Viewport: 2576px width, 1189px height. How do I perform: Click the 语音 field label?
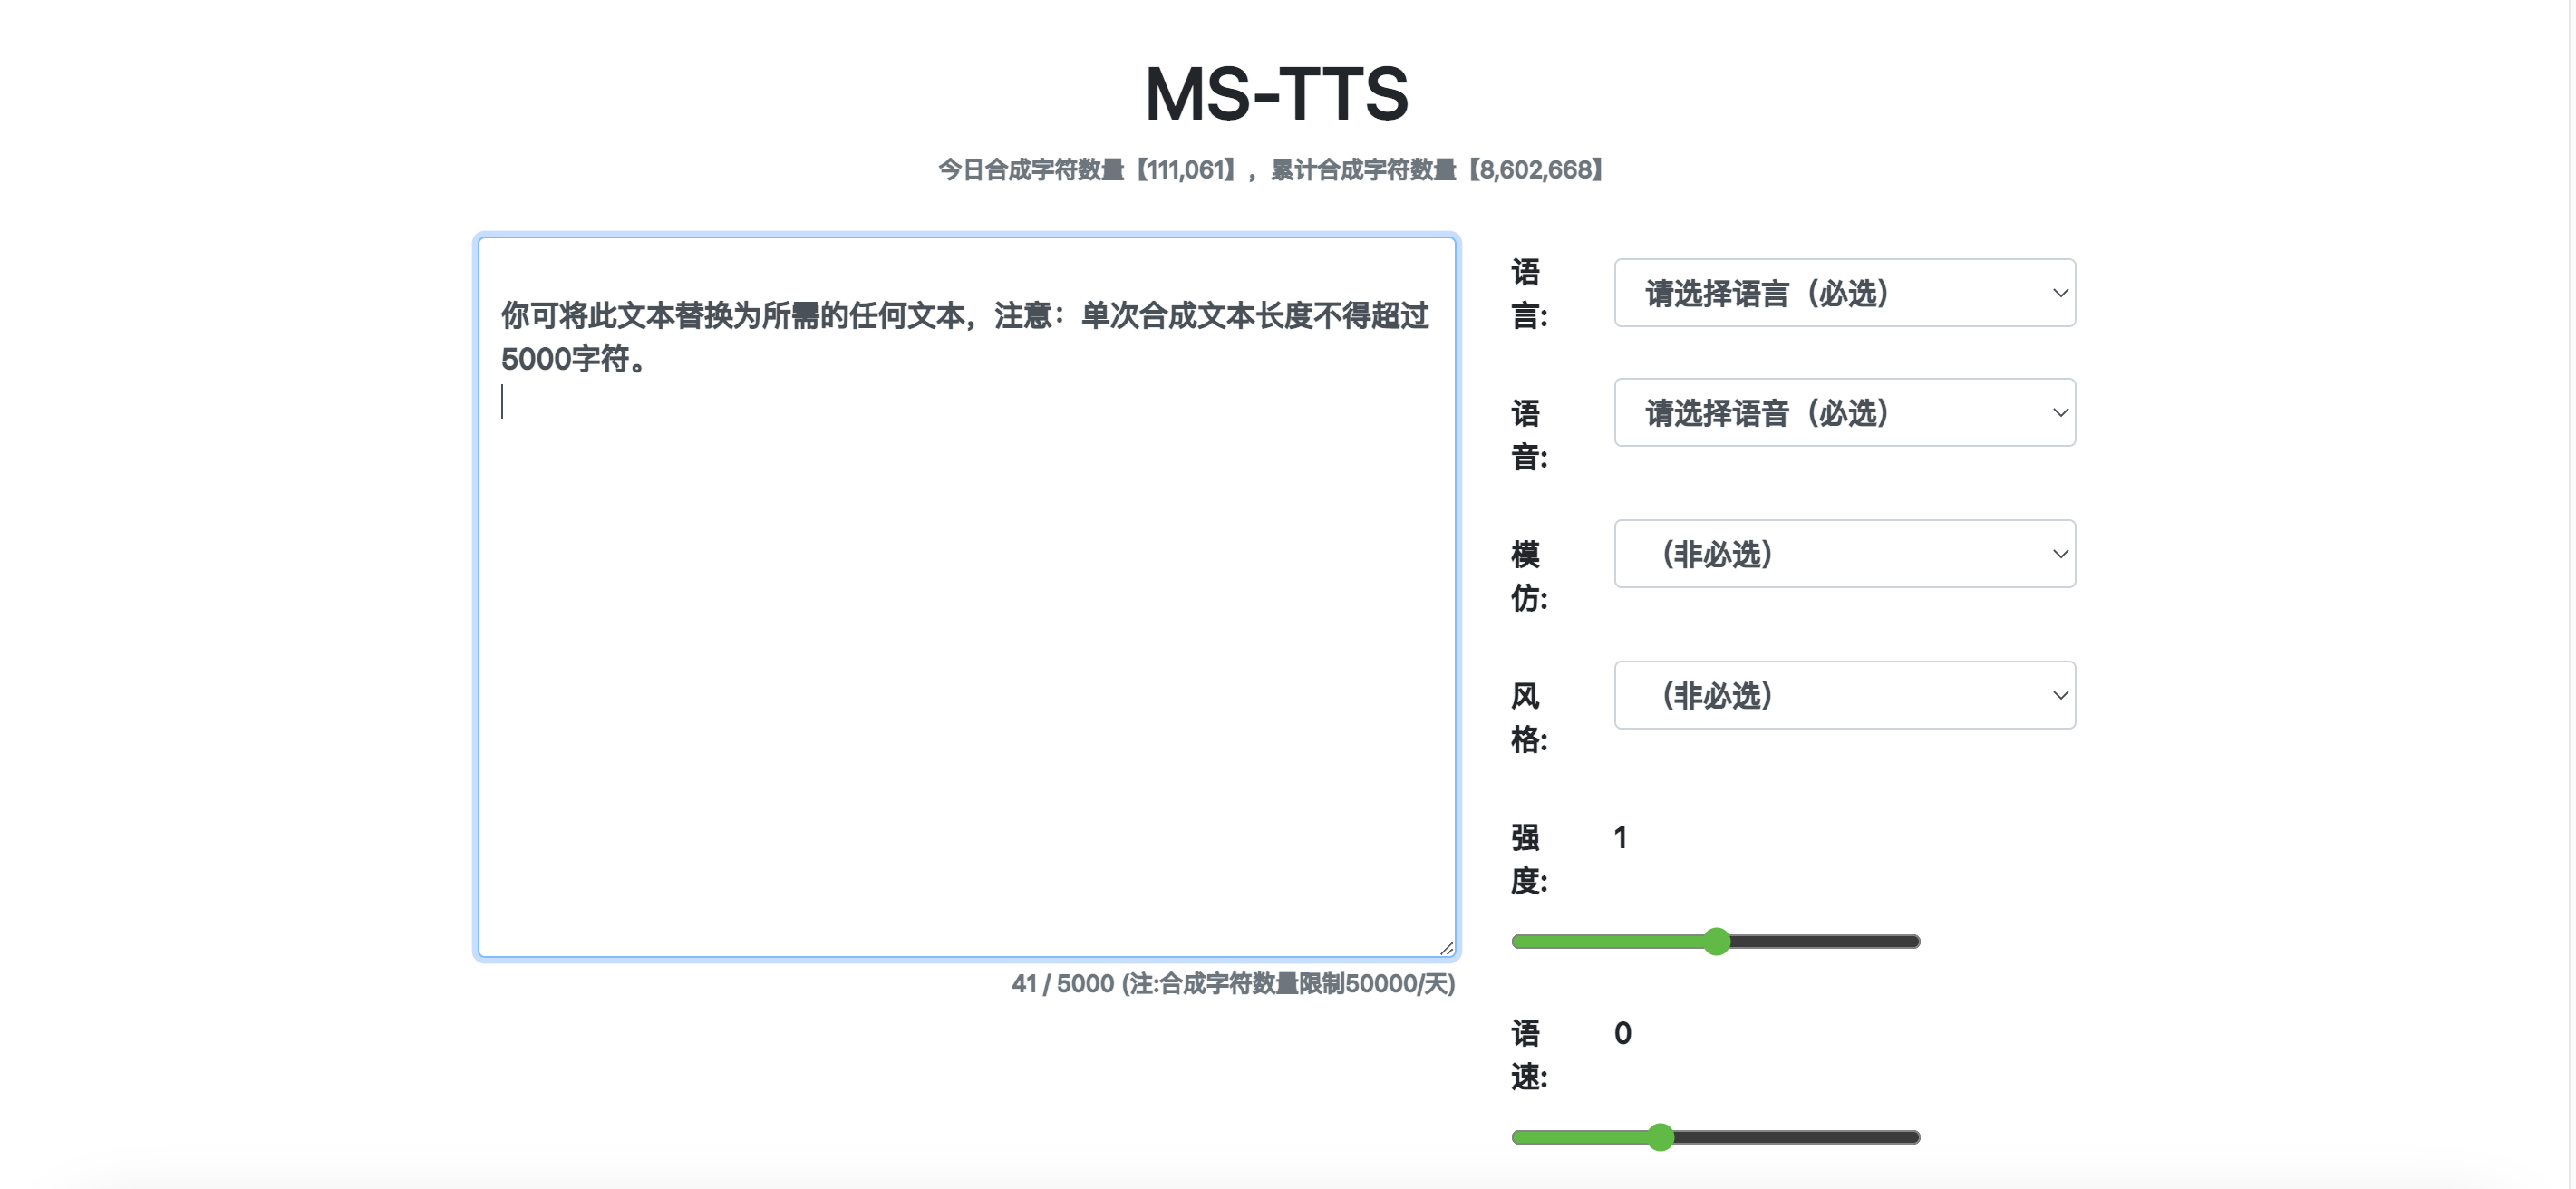click(1528, 435)
